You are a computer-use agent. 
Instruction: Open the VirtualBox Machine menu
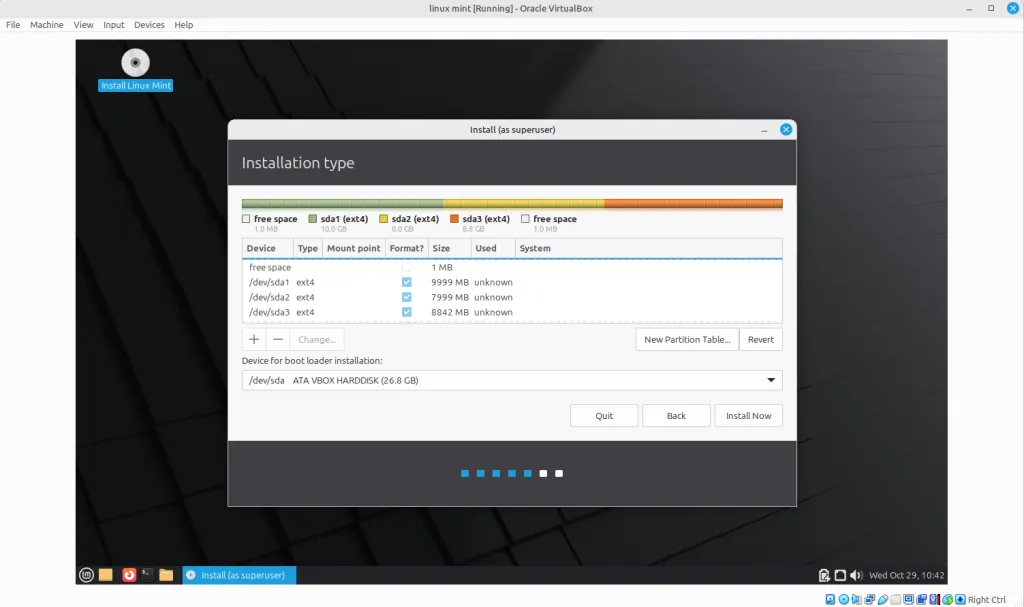point(47,24)
